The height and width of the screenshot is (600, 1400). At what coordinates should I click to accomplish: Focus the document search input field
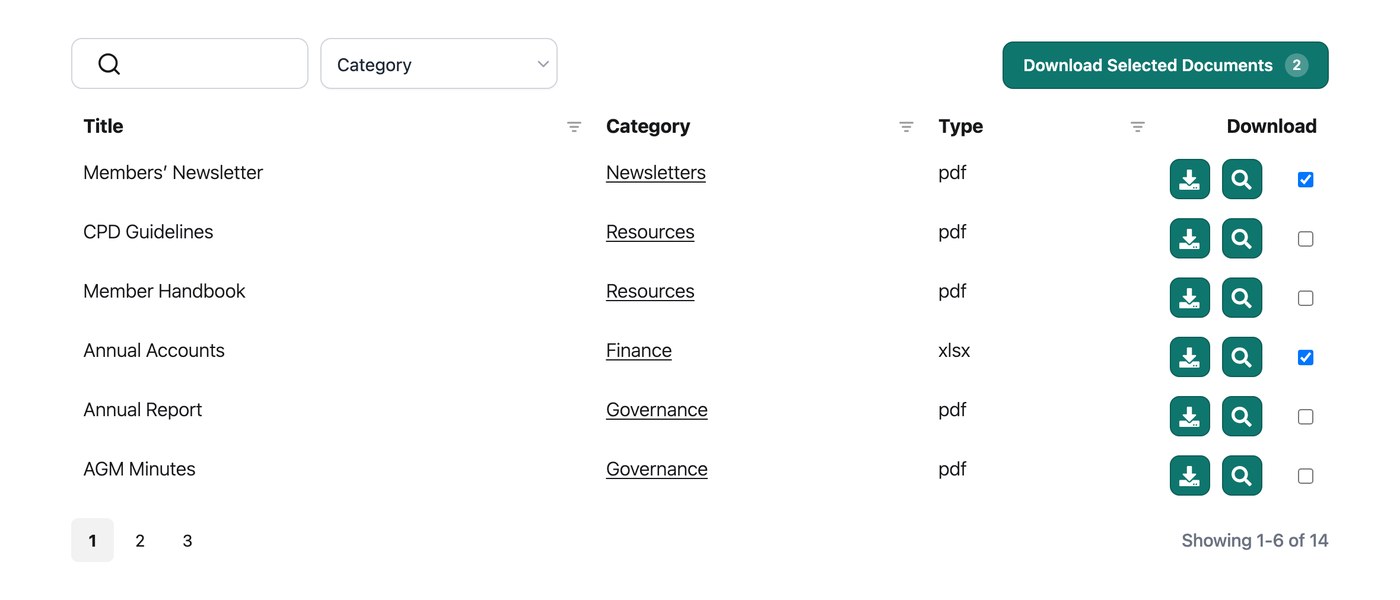[190, 64]
